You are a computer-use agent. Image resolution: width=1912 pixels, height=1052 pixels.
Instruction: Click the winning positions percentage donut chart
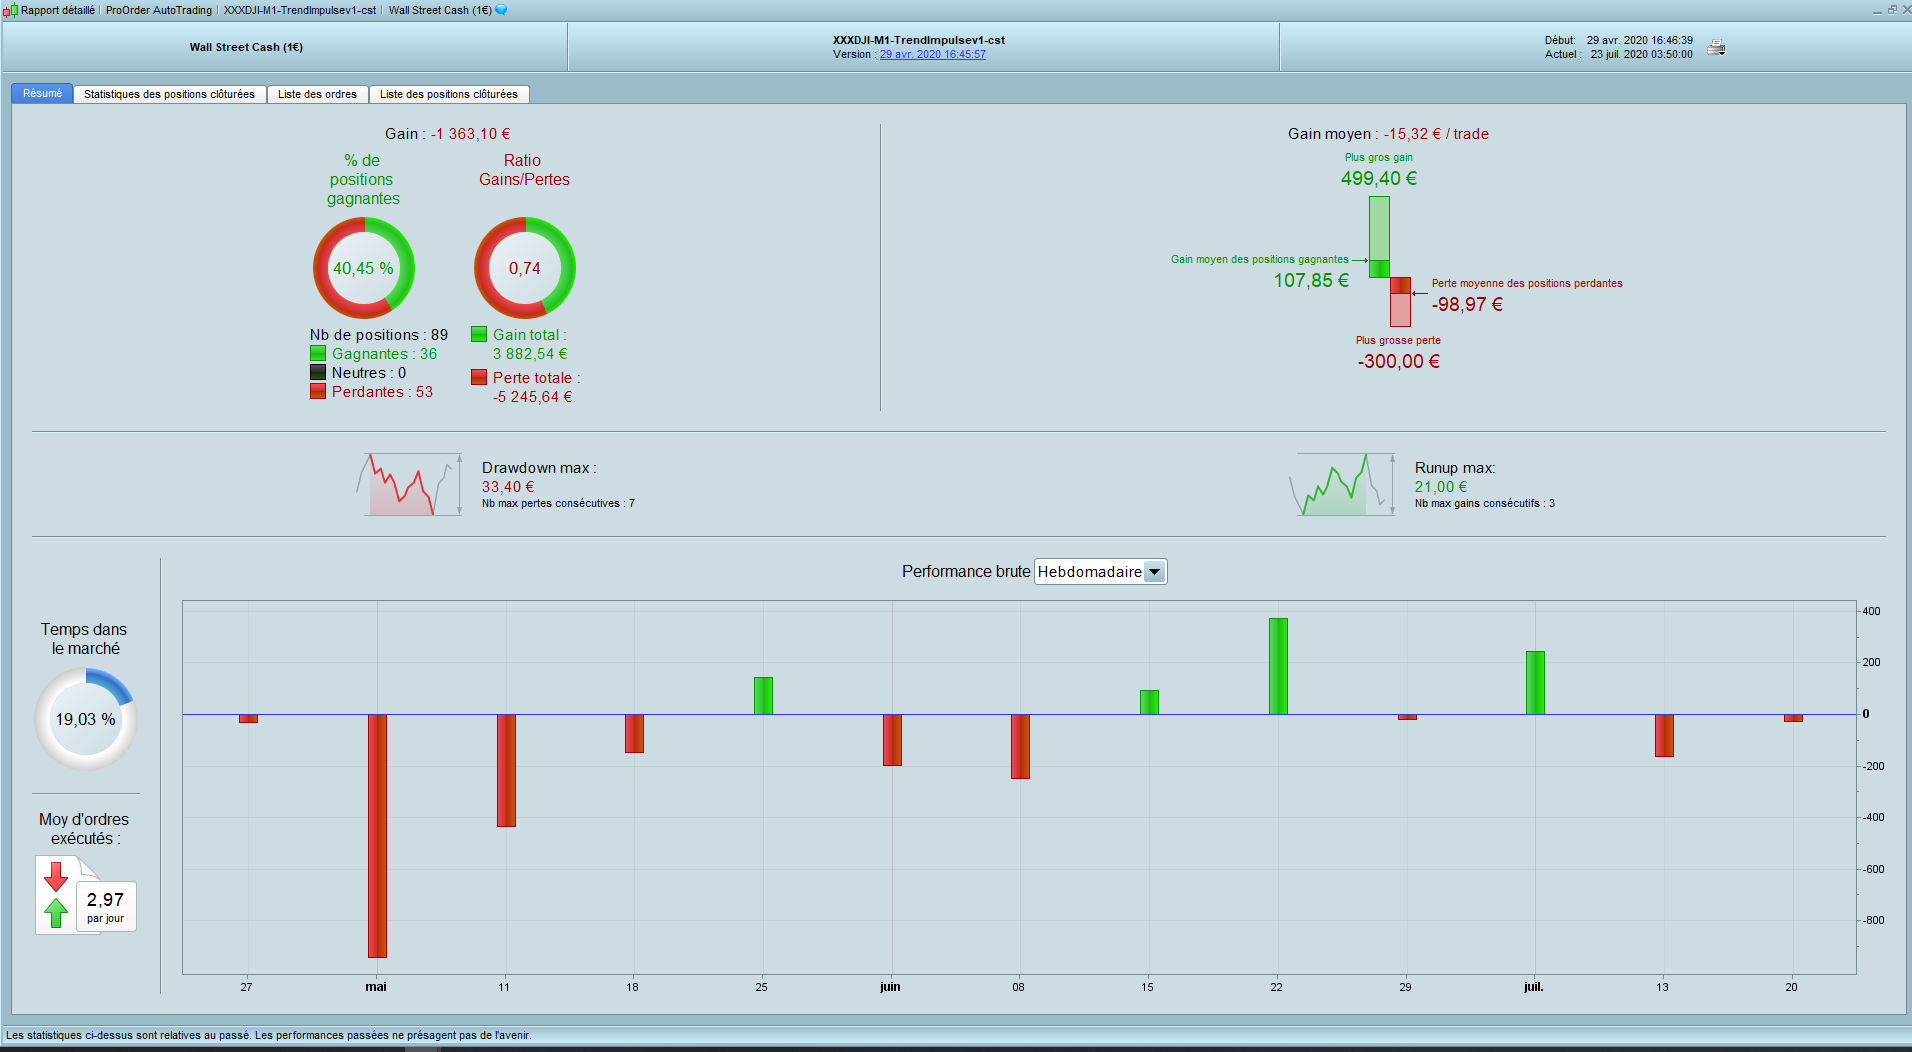click(x=363, y=268)
